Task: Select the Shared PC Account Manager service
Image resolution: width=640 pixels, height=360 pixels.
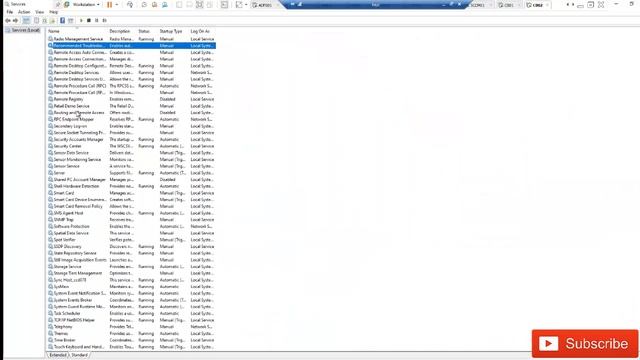Action: coord(131,180)
